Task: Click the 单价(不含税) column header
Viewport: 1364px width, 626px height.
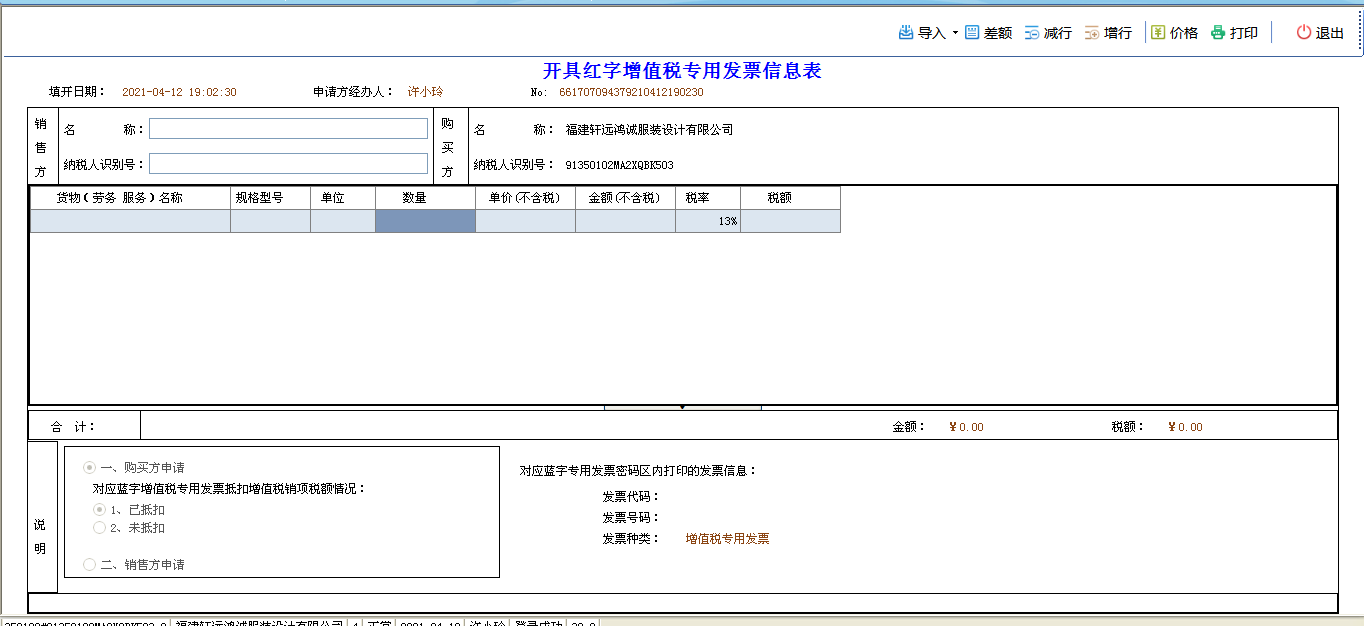Action: click(525, 198)
